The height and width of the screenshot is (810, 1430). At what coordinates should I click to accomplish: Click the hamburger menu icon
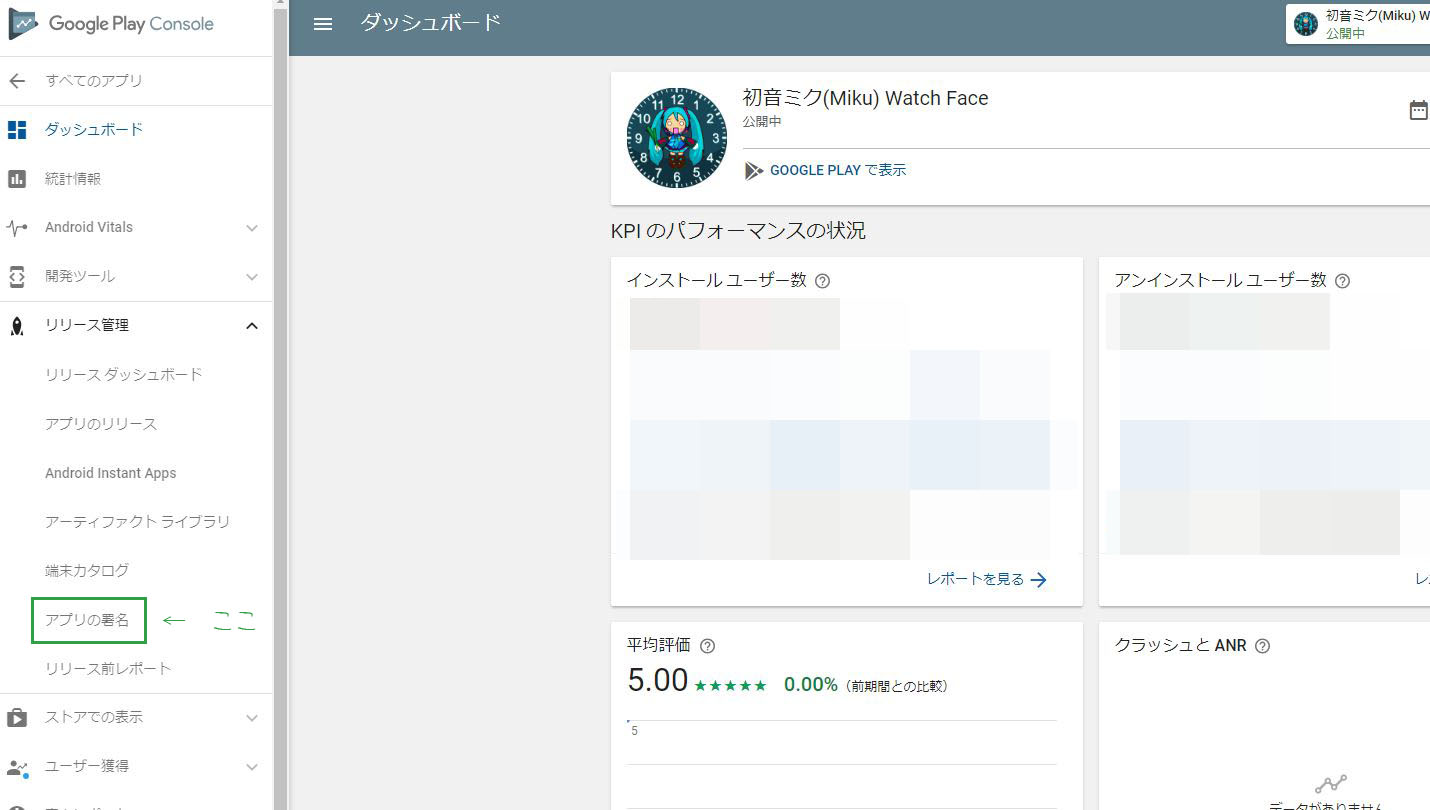[322, 24]
